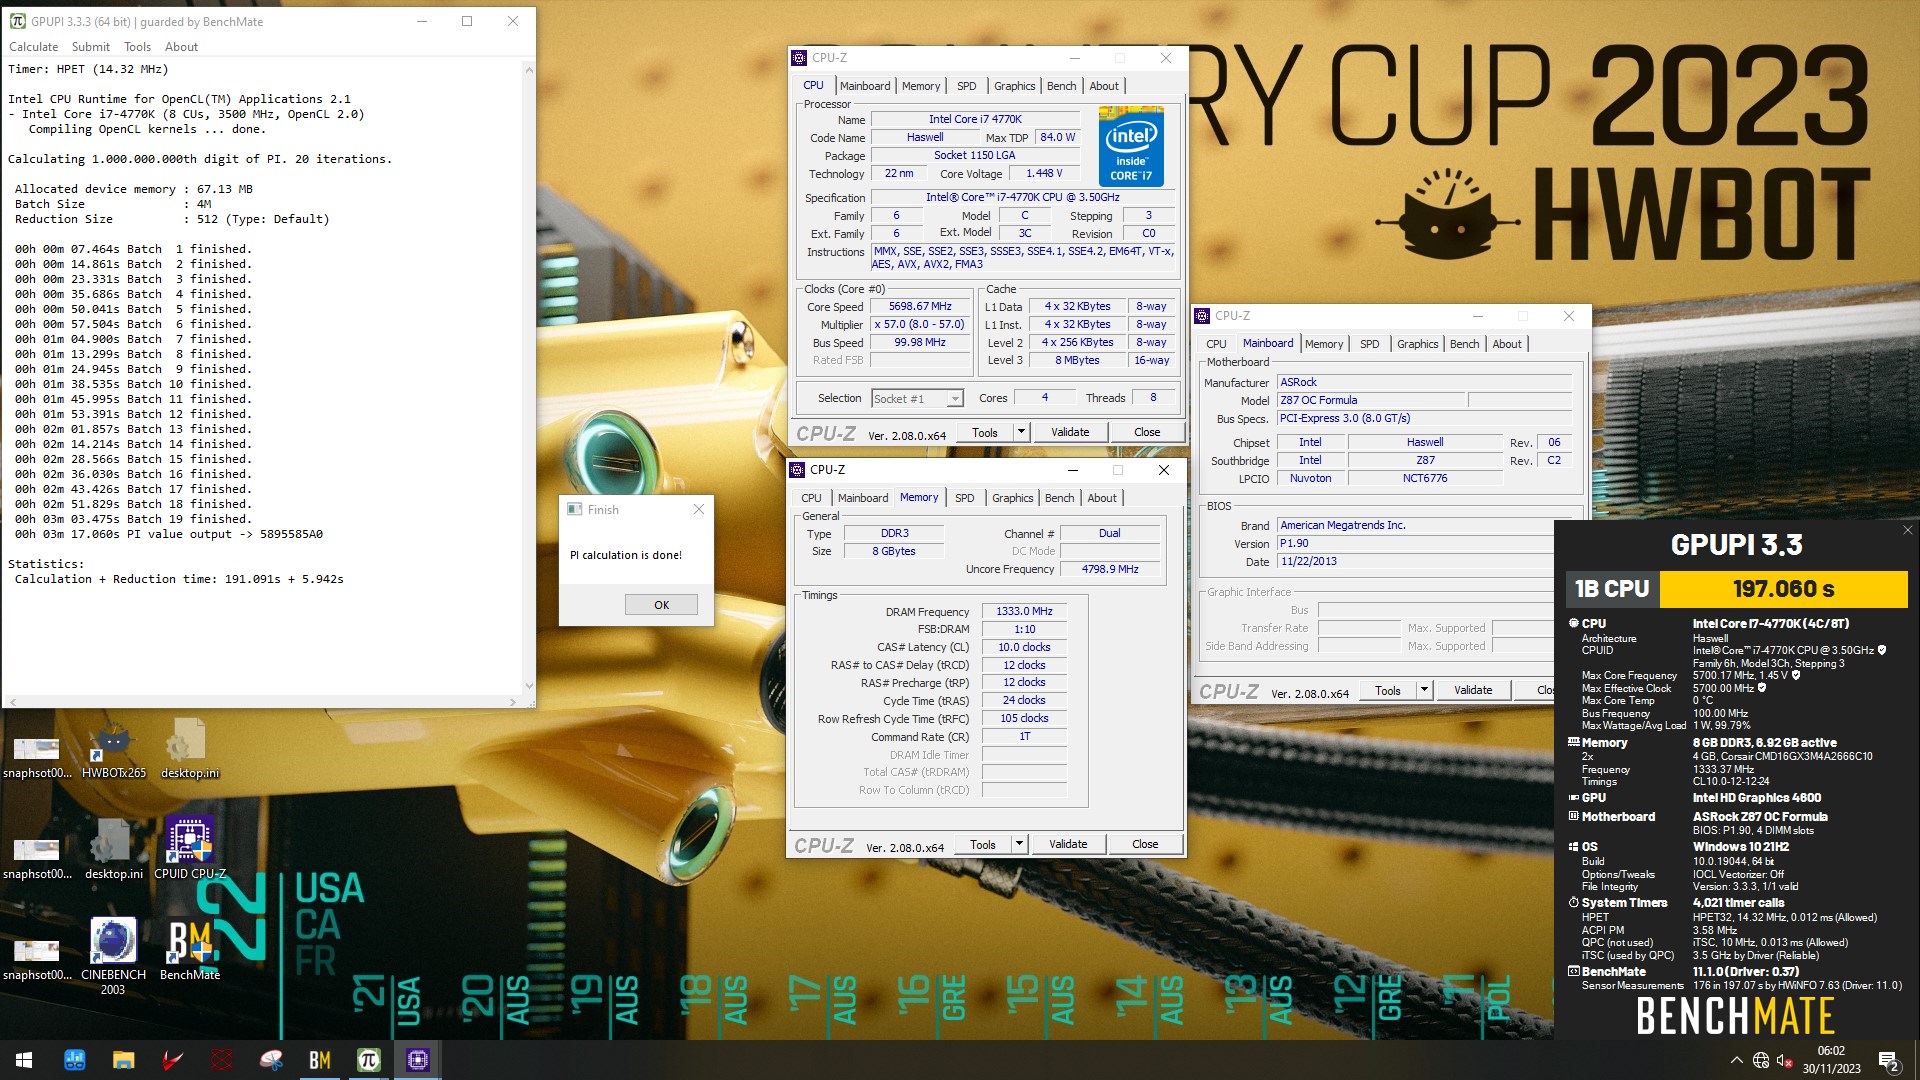Click Validate in the top CPU-Z window
1920x1080 pixels.
1070,432
